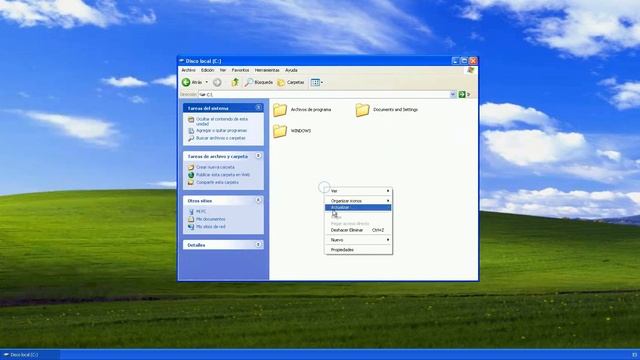
Task: Go up one folder level
Action: 235,82
